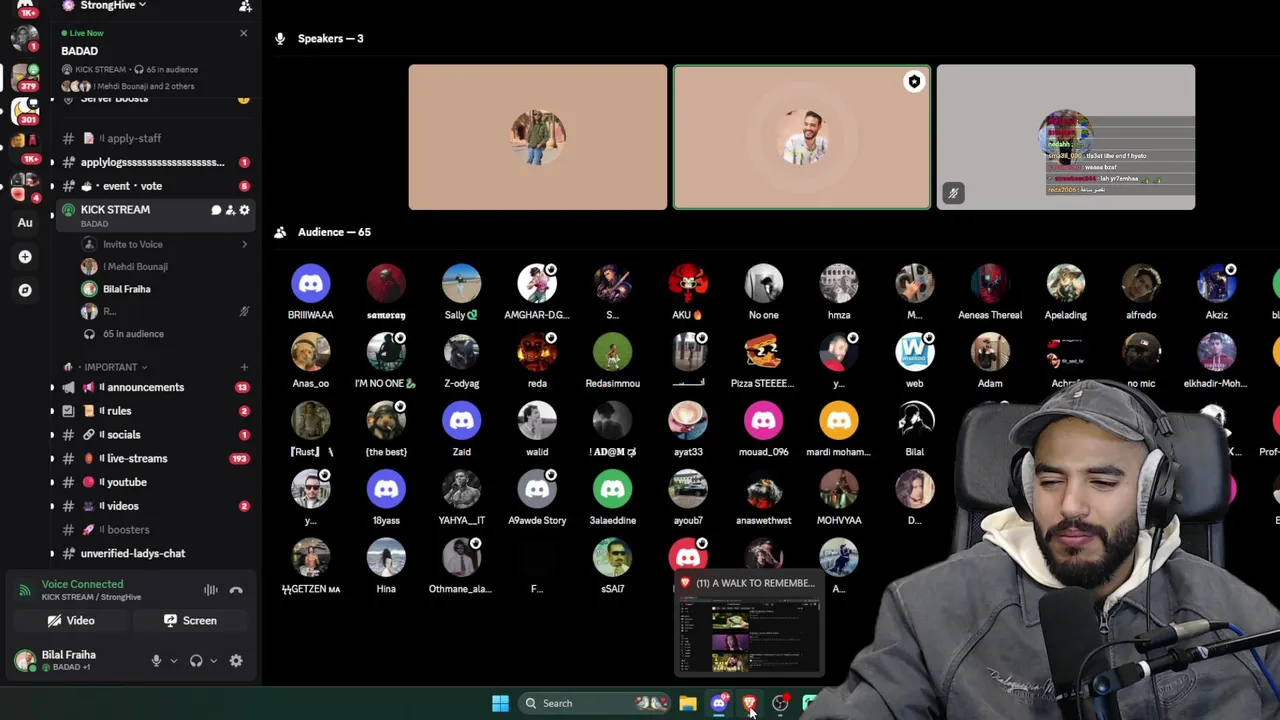
Task: Open Discord from taskbar
Action: click(x=719, y=703)
